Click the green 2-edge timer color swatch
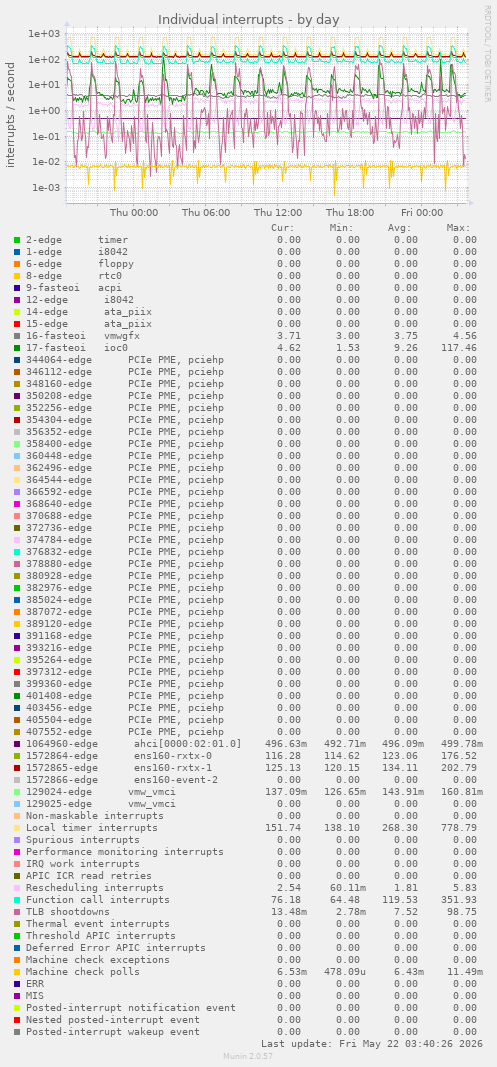Image resolution: width=497 pixels, height=1067 pixels. click(17, 240)
